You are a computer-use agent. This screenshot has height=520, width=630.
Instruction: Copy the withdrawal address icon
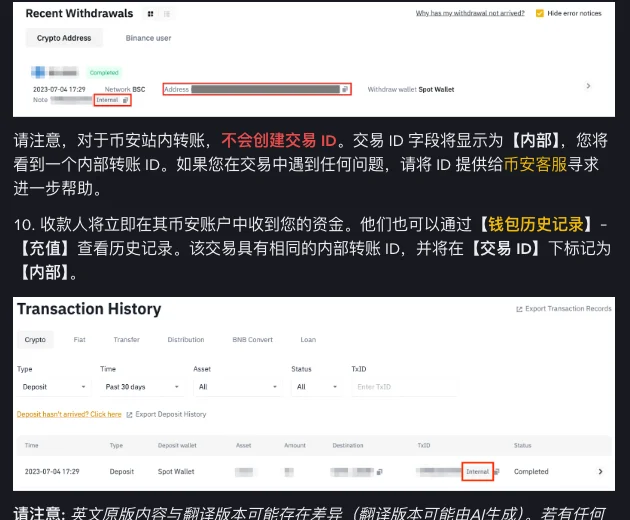[345, 89]
